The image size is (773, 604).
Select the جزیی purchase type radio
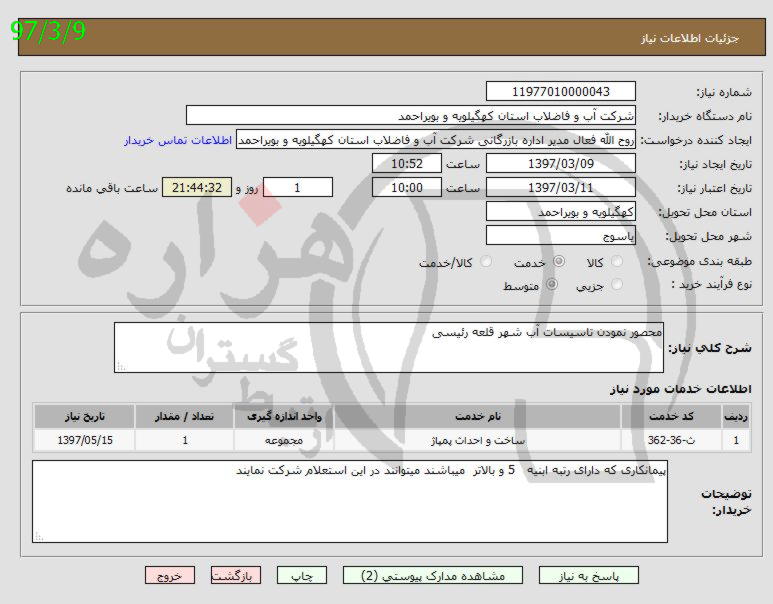[x=617, y=284]
